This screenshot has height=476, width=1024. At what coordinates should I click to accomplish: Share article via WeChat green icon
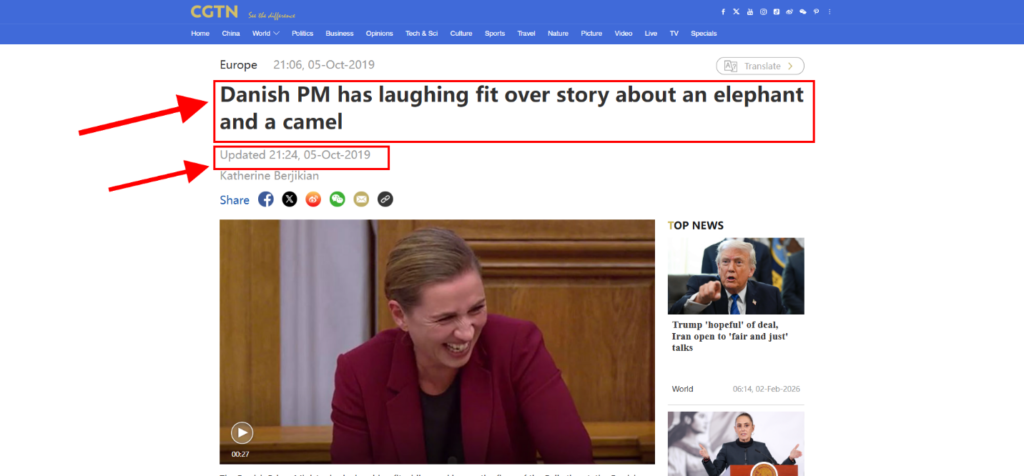337,199
